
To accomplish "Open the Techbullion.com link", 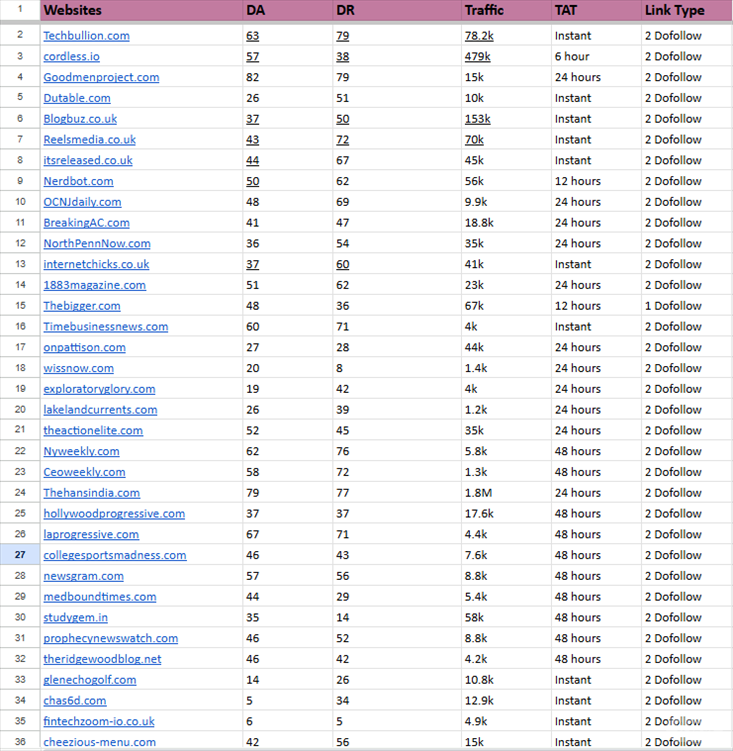I will 86,36.
